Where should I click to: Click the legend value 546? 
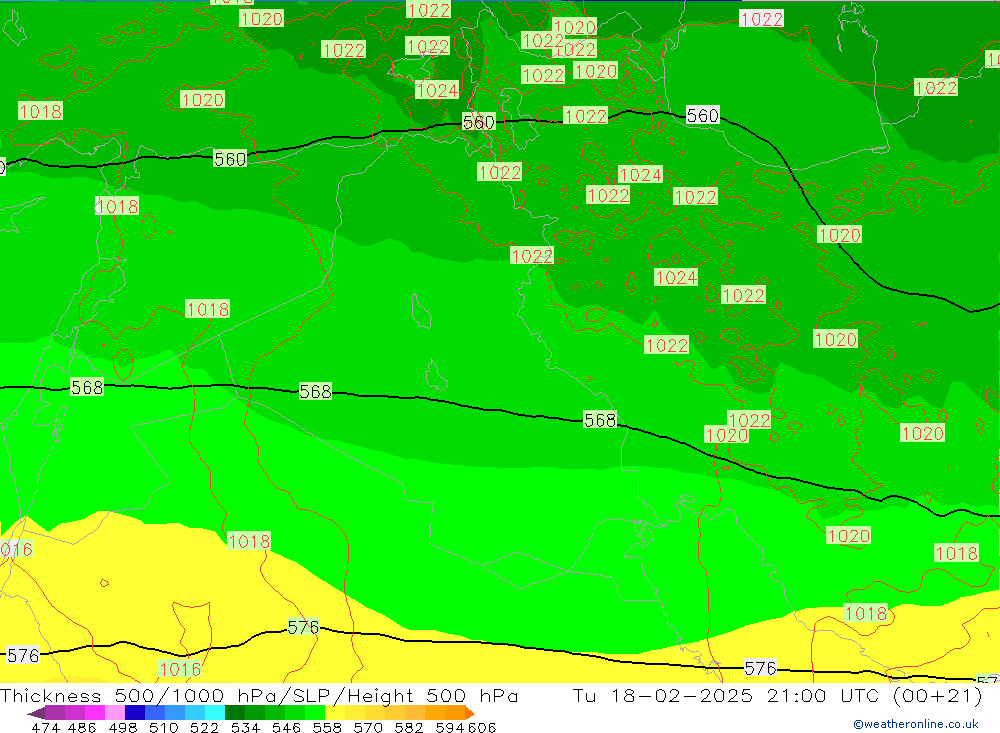coord(286,727)
